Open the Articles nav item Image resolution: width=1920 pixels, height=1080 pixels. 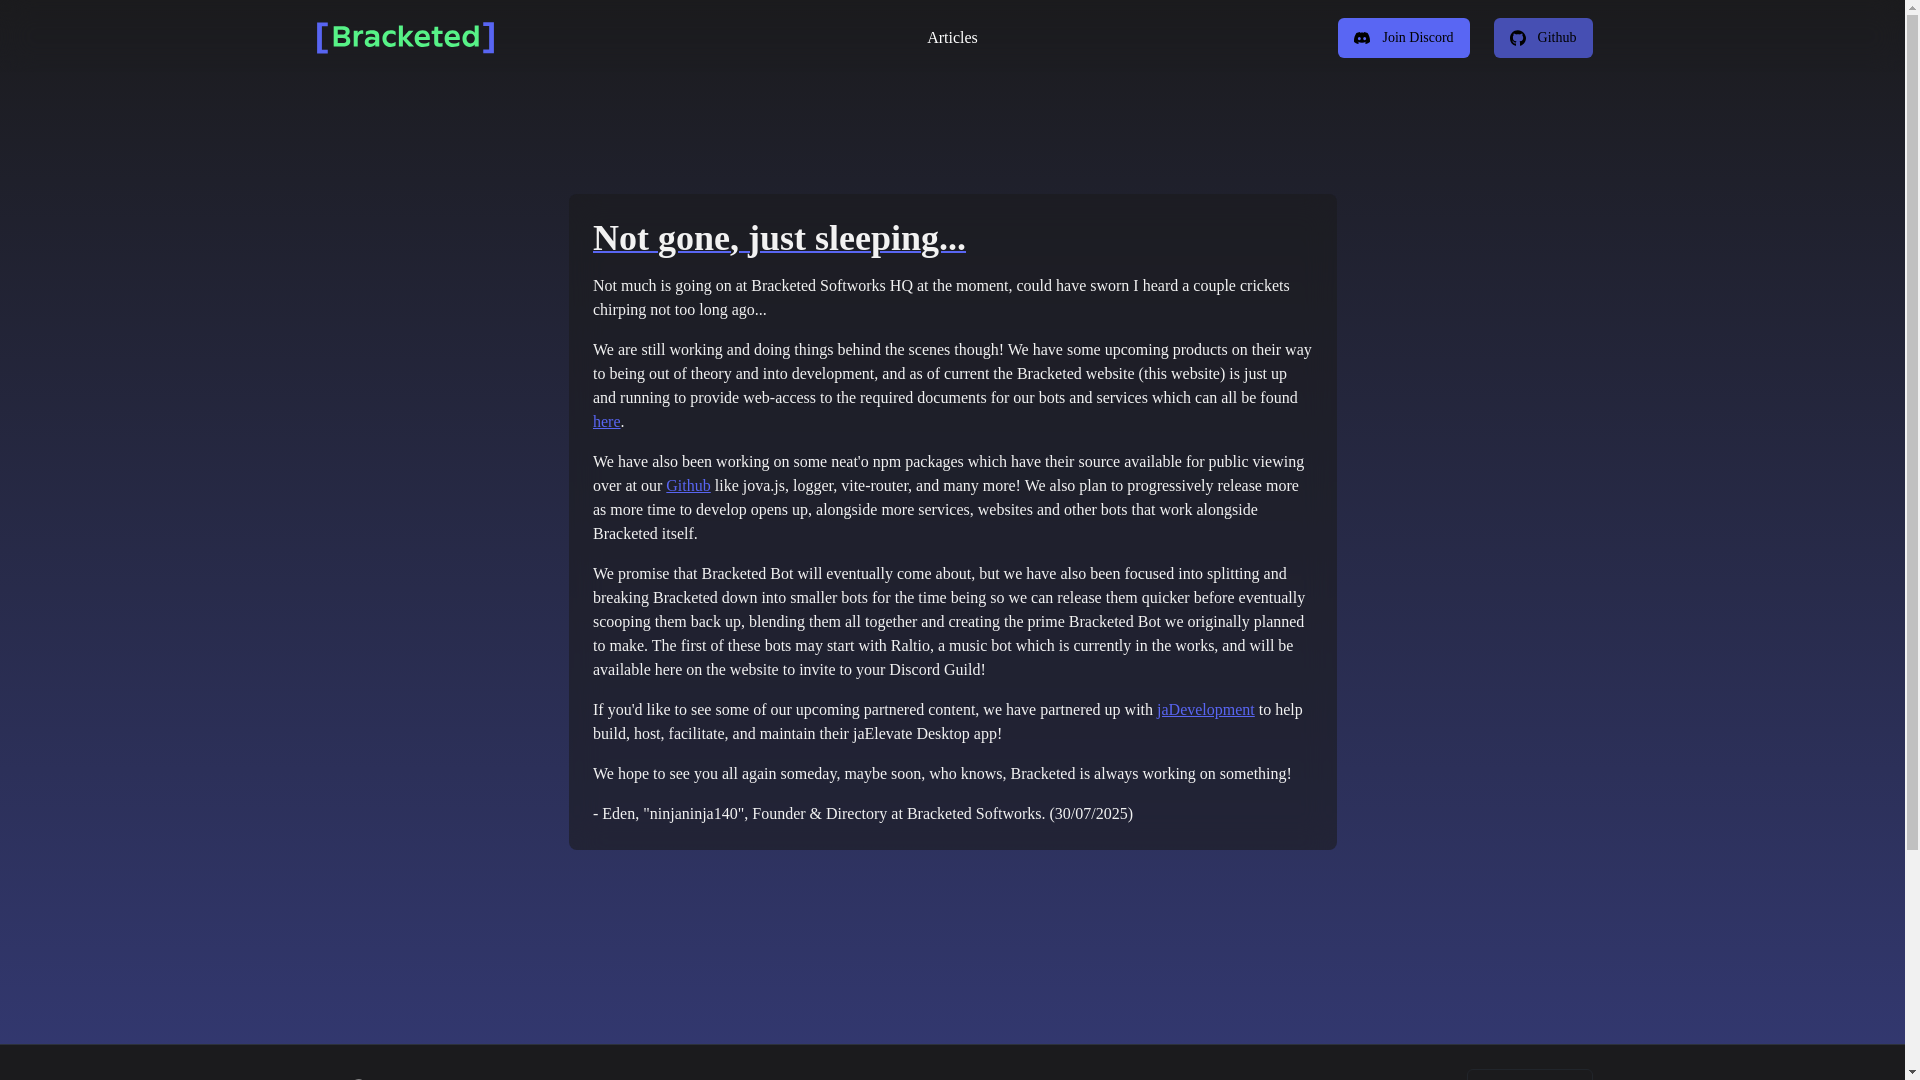[x=952, y=38]
